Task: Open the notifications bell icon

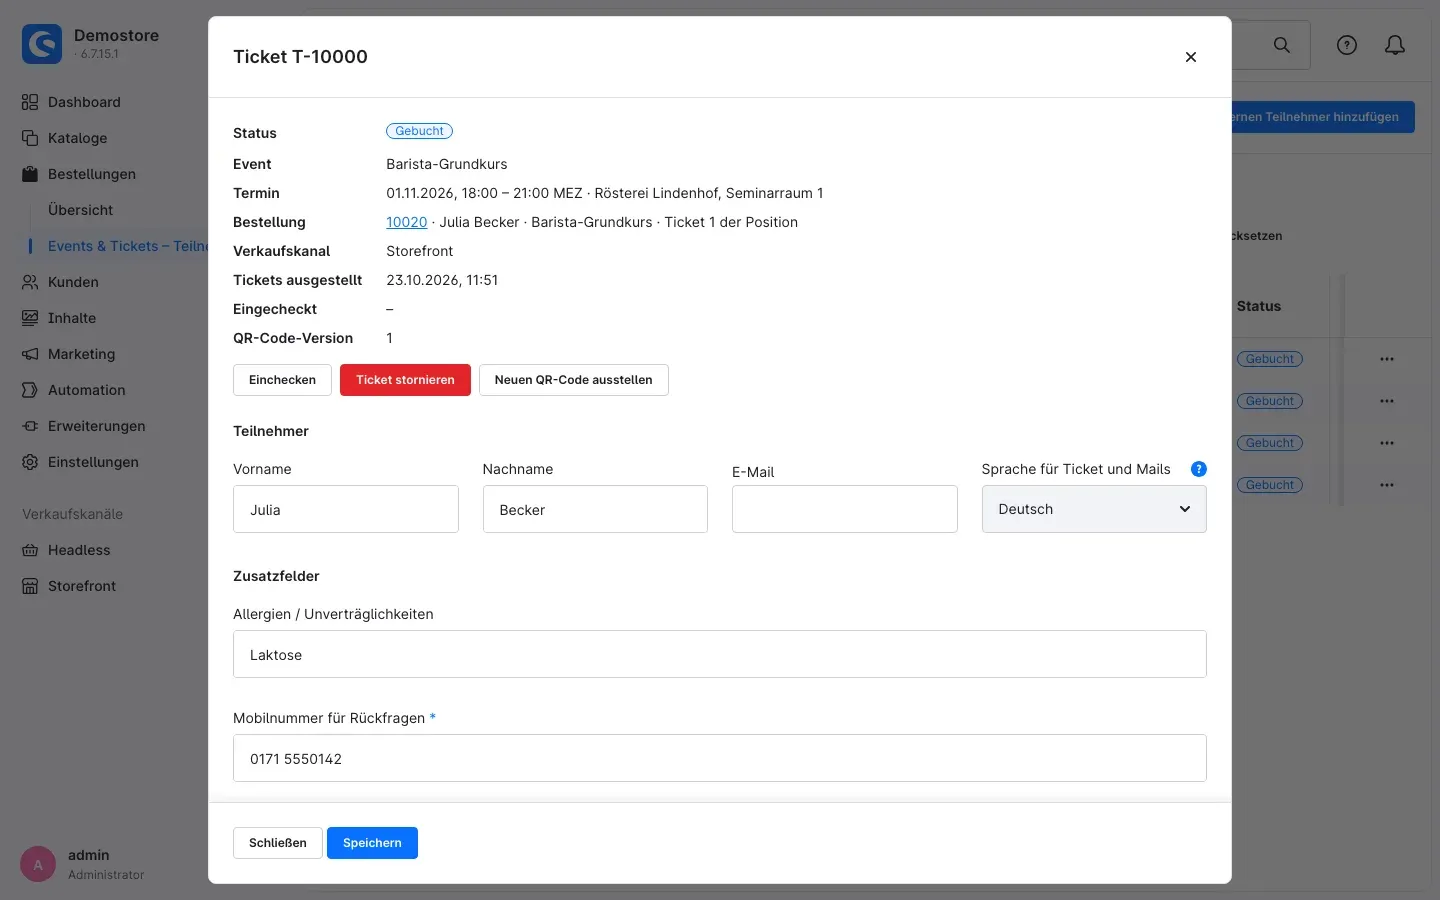Action: click(1395, 45)
